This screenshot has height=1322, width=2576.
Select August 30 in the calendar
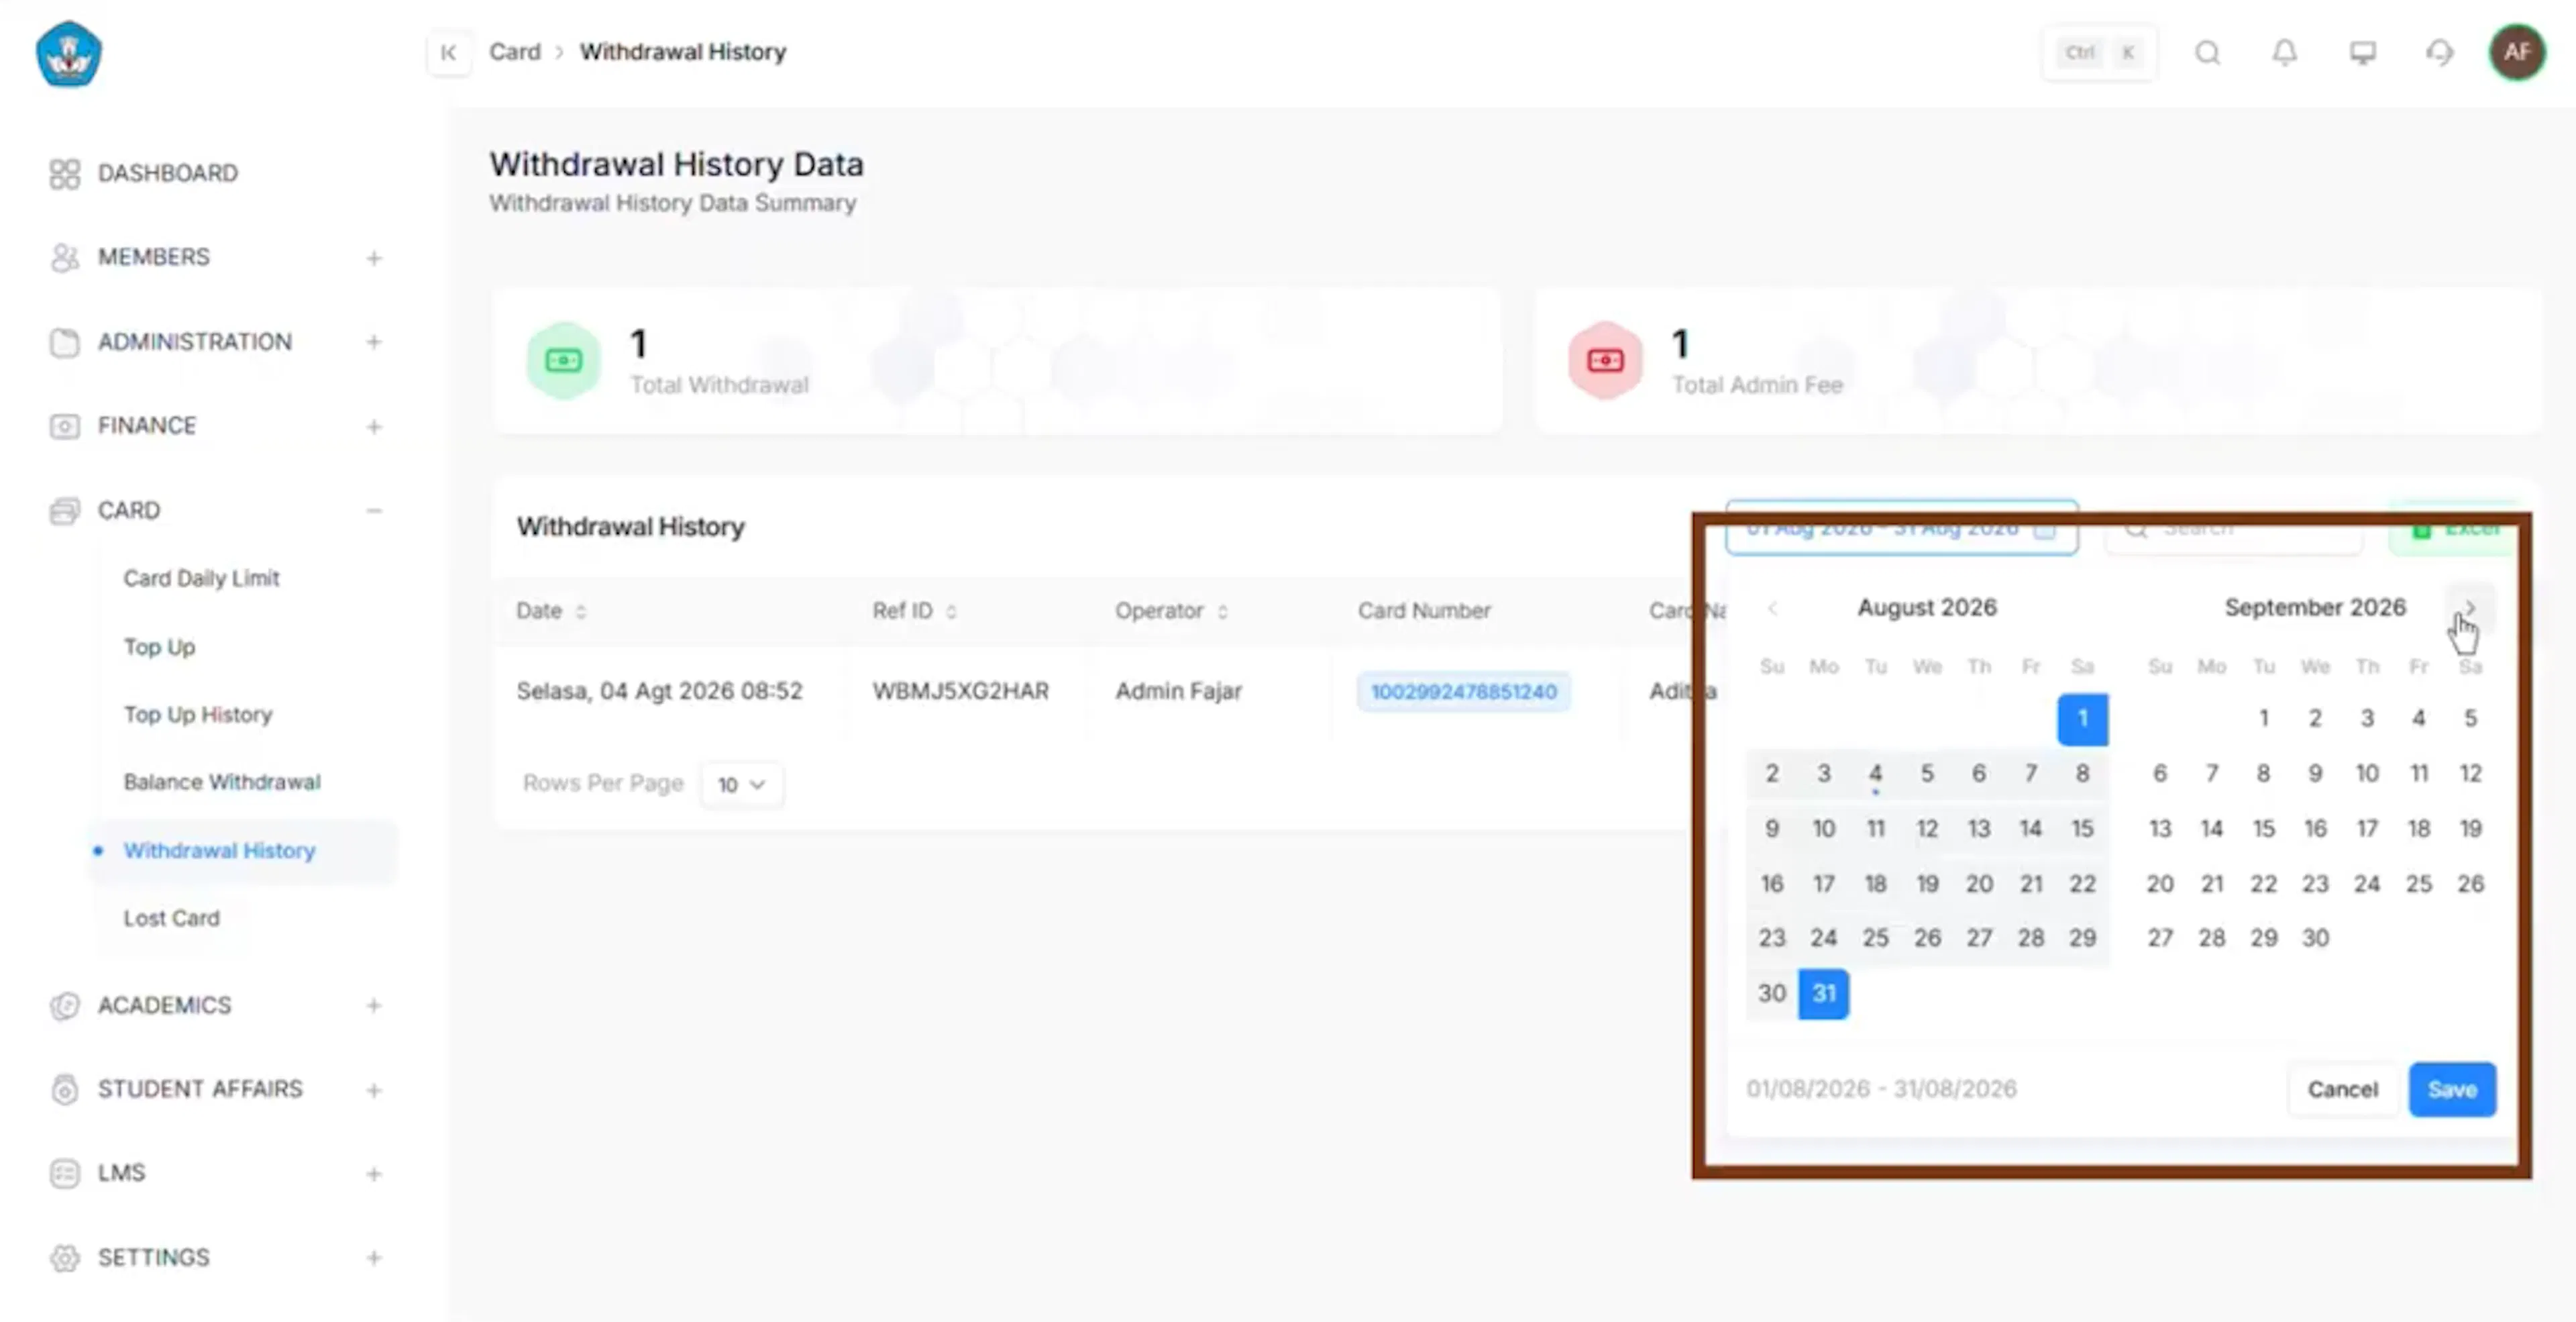[x=1771, y=994]
